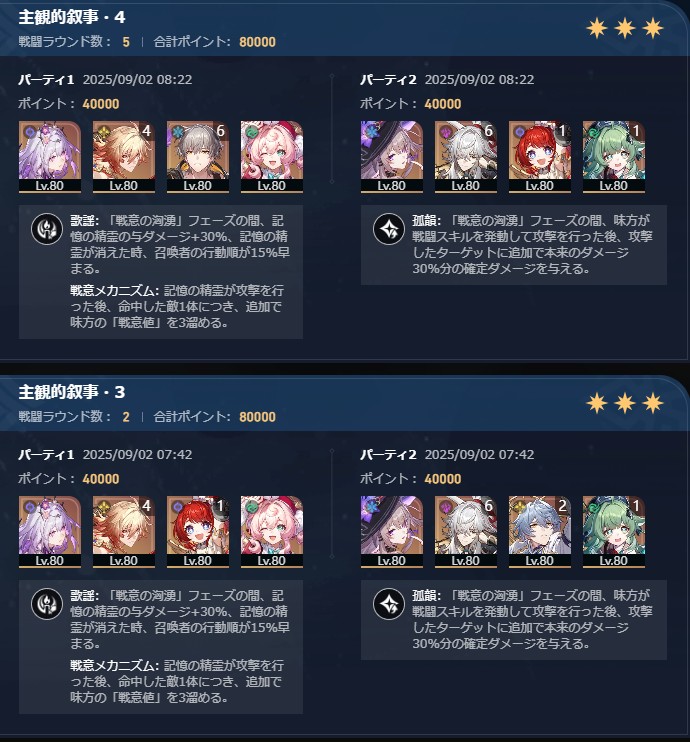Click the 主観的叙事・4 stage header
The height and width of the screenshot is (742, 690).
point(72,17)
